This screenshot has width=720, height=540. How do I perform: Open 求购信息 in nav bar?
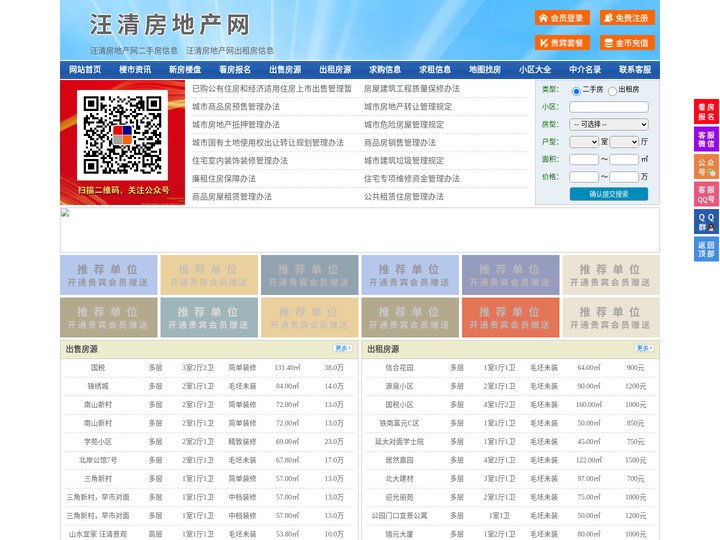click(385, 70)
